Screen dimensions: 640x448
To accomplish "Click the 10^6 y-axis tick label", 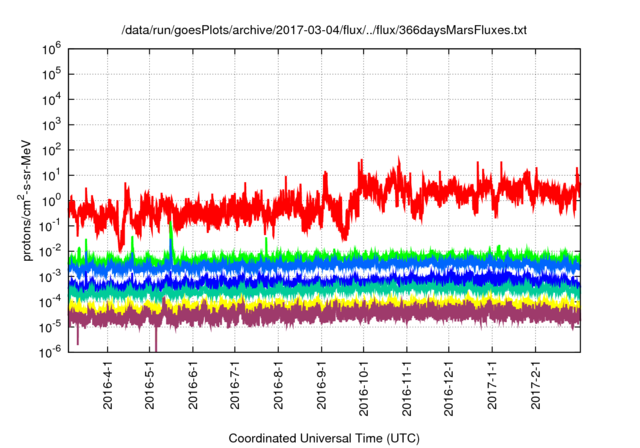I will tap(51, 49).
